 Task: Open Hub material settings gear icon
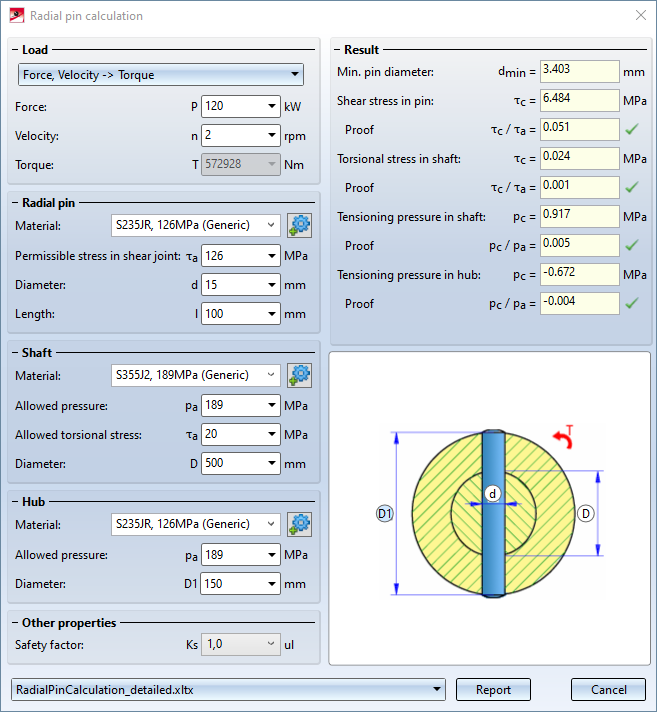pos(299,524)
